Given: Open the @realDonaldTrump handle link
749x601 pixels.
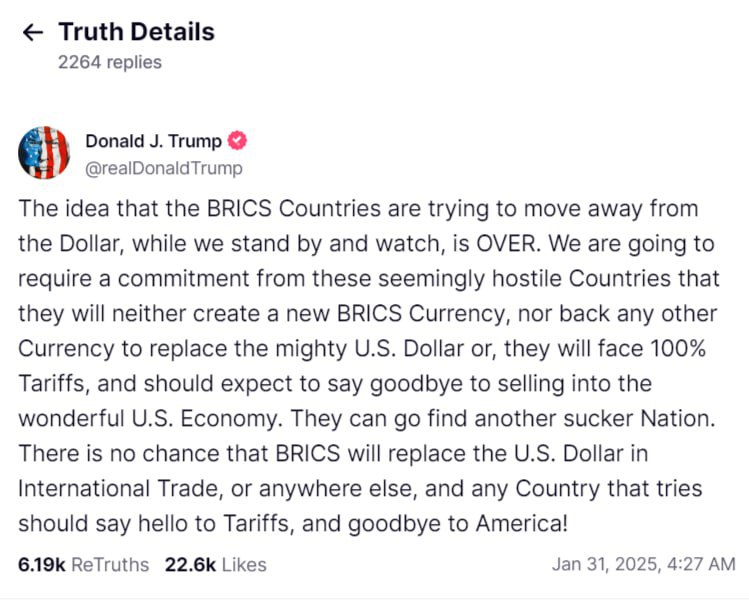Looking at the screenshot, I should pos(163,168).
